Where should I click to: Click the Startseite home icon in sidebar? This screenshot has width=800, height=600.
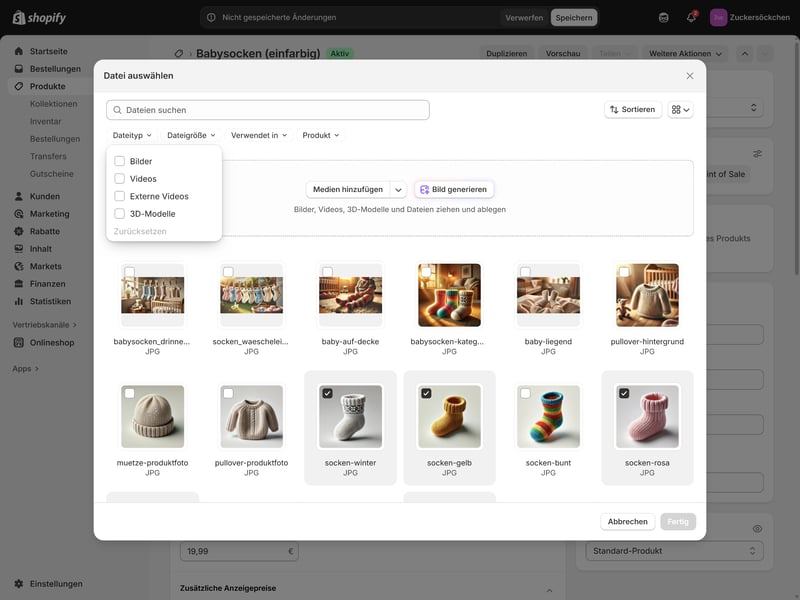[x=19, y=51]
